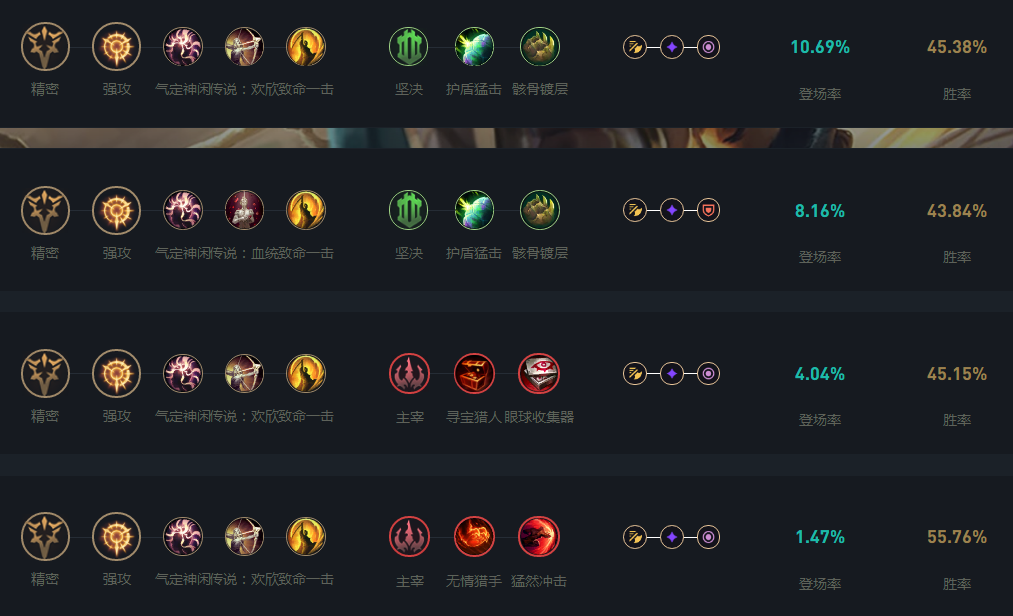Click the shield stat shard in the 8.16% row
Screen dimensions: 1013x616
tap(708, 210)
